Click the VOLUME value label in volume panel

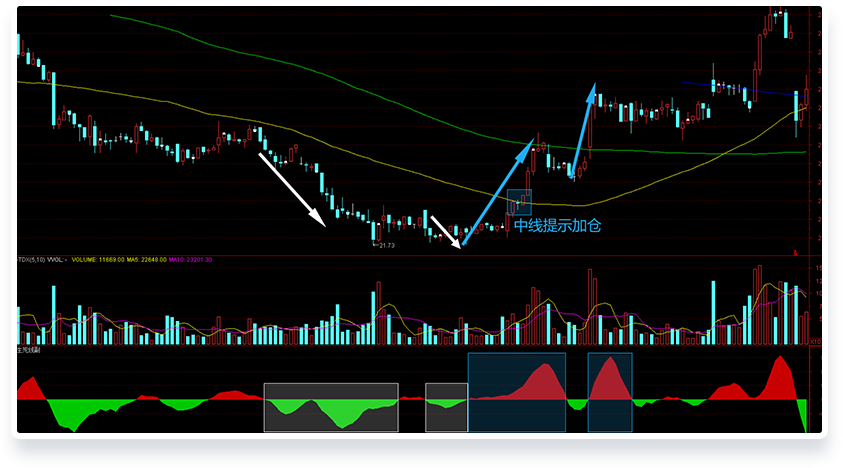pyautogui.click(x=95, y=260)
